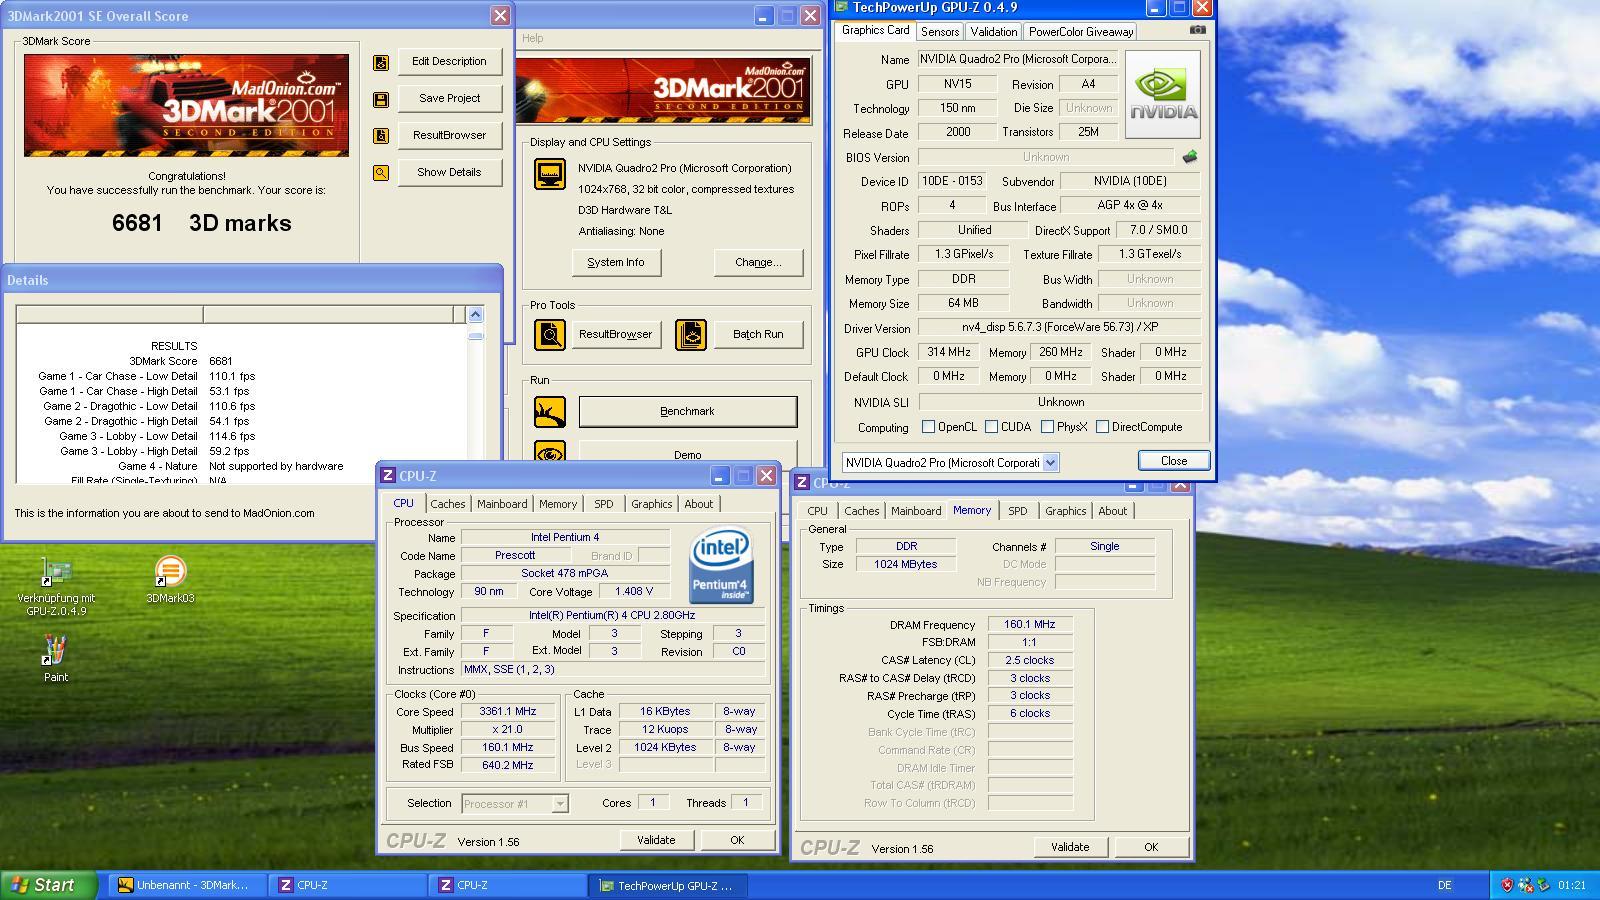Toggle the CUDA checkbox
The width and height of the screenshot is (1600, 900).
tap(991, 427)
